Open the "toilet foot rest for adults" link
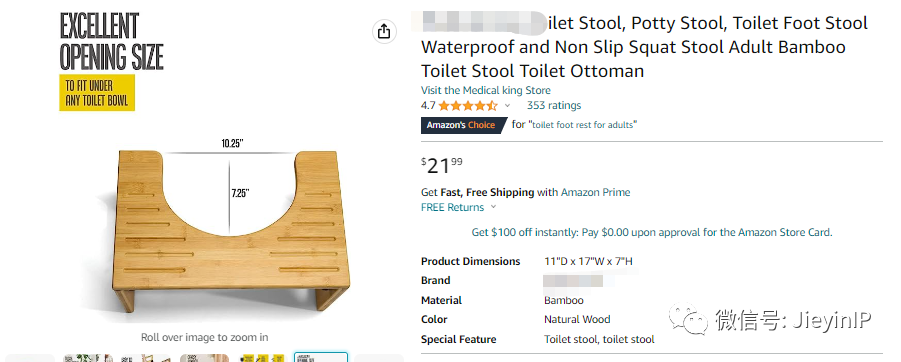 (x=583, y=125)
